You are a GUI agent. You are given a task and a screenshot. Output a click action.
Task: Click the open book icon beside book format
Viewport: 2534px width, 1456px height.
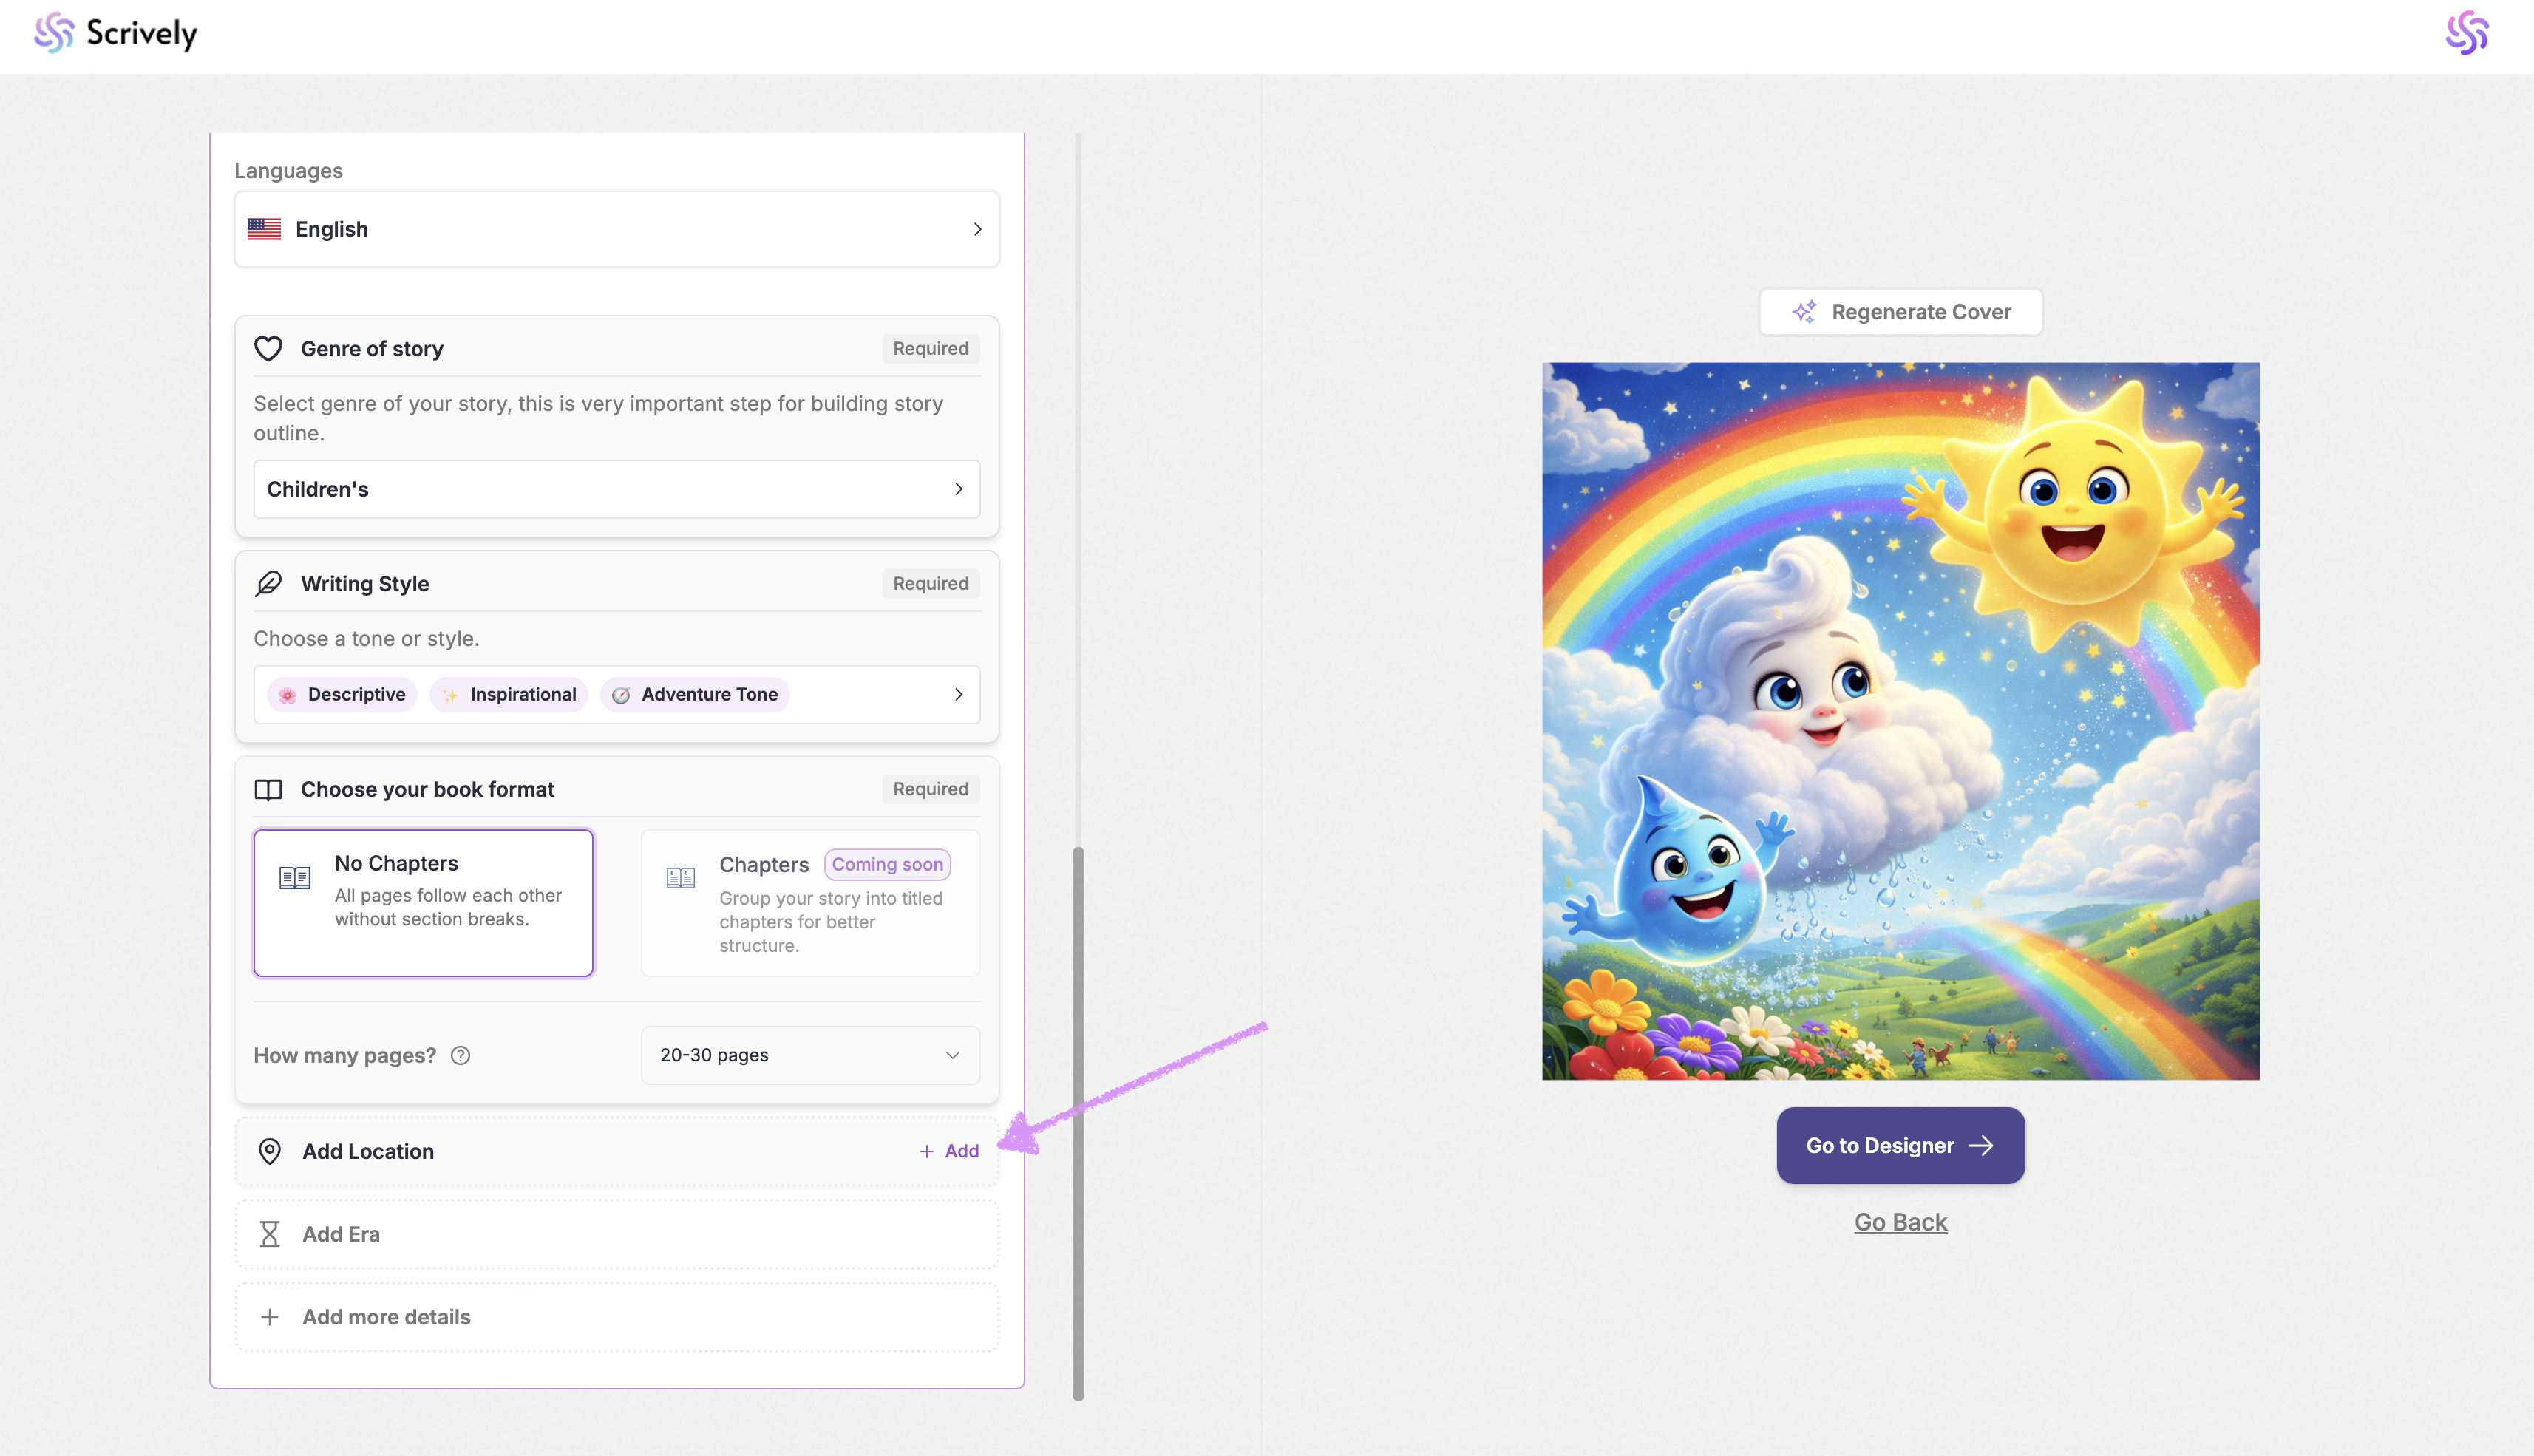[x=268, y=789]
